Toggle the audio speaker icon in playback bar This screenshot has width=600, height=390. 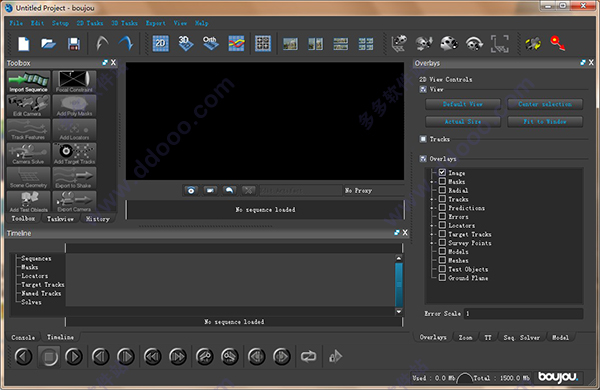(x=335, y=357)
